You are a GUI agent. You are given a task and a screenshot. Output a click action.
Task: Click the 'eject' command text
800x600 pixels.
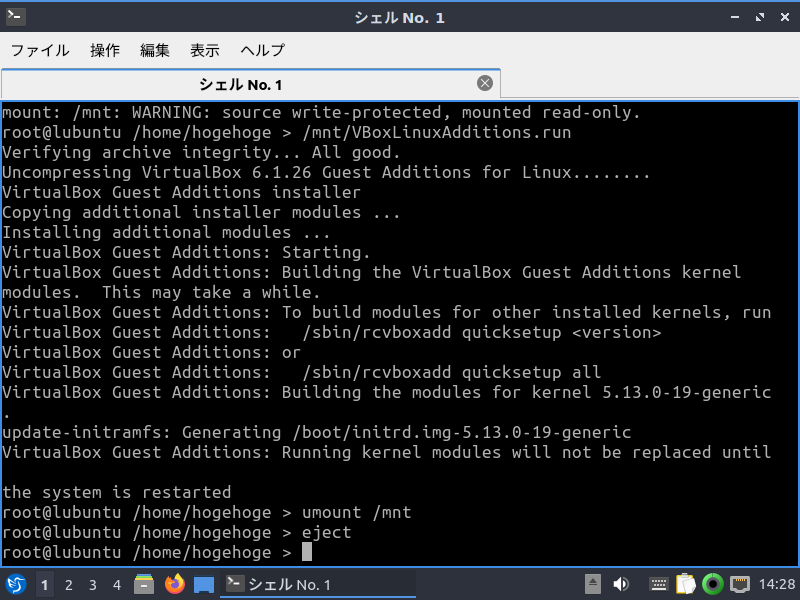click(x=327, y=532)
